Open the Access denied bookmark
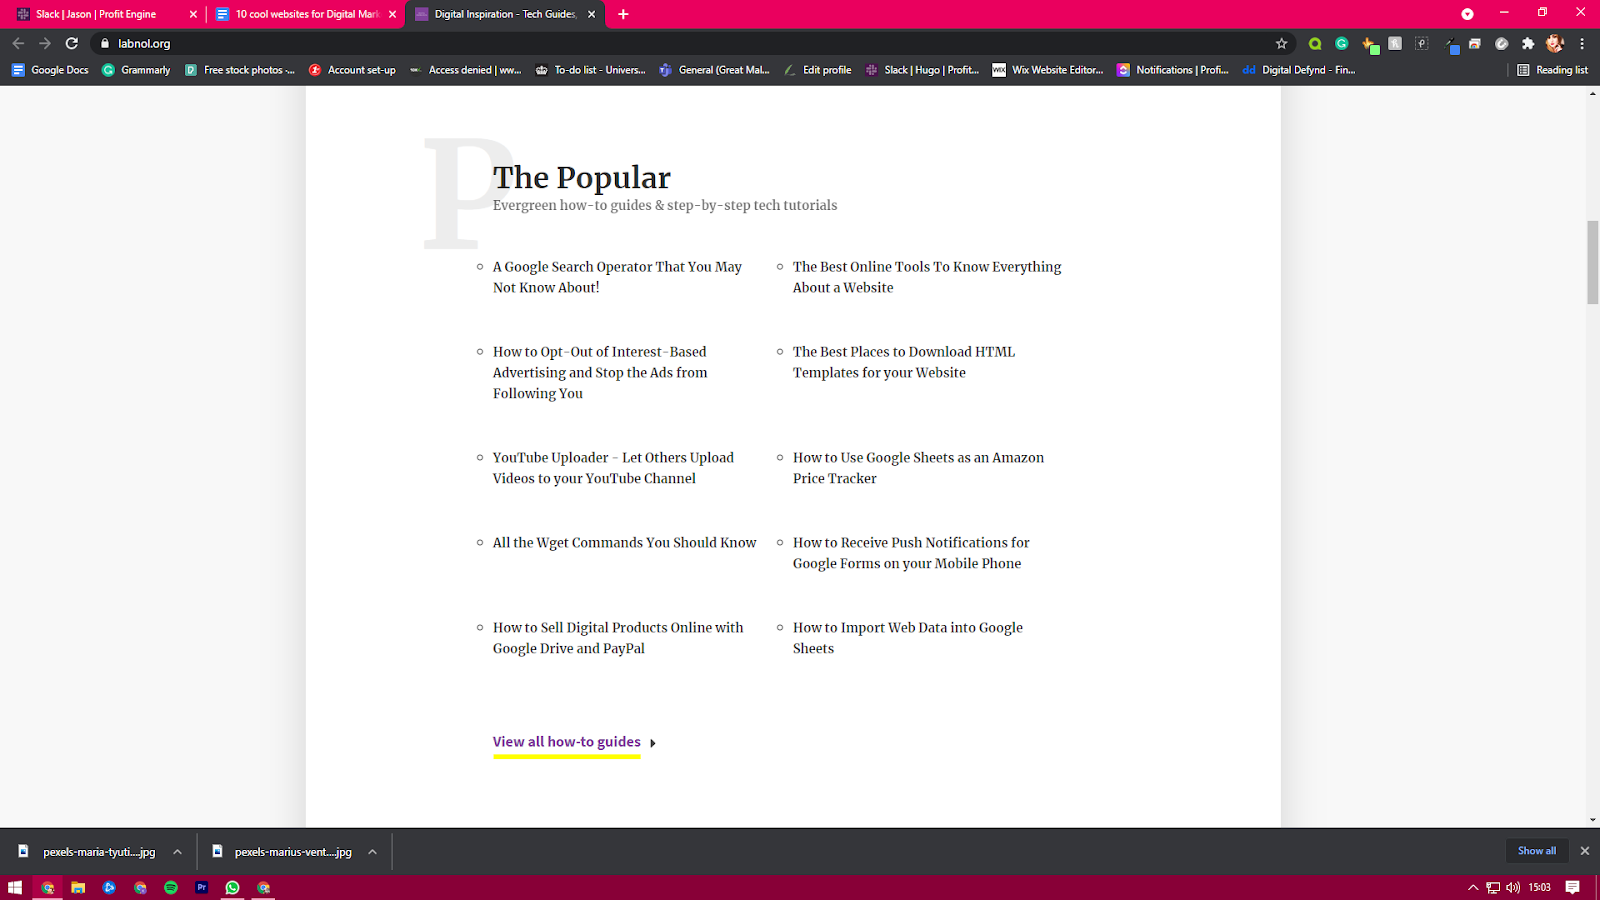Viewport: 1600px width, 900px height. [x=466, y=70]
